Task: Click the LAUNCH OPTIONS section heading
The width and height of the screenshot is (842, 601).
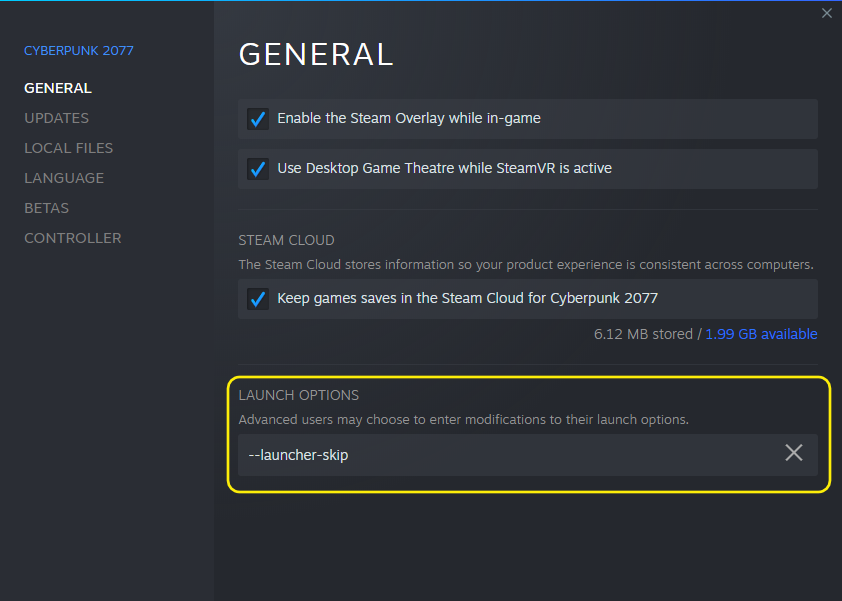Action: coord(298,395)
